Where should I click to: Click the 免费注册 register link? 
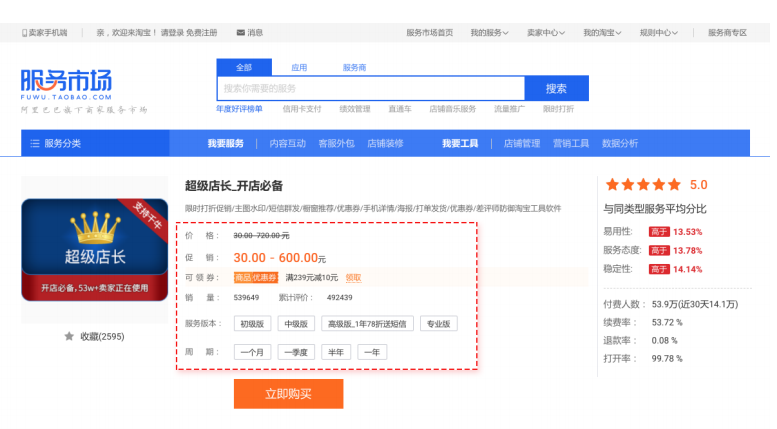click(x=202, y=33)
